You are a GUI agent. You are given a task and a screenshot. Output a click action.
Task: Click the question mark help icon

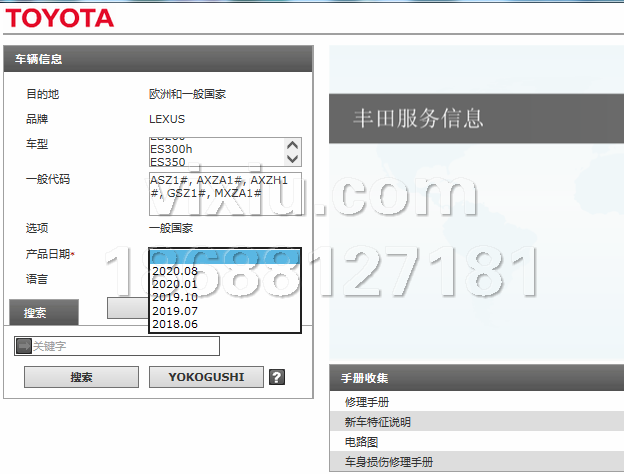[x=277, y=377]
